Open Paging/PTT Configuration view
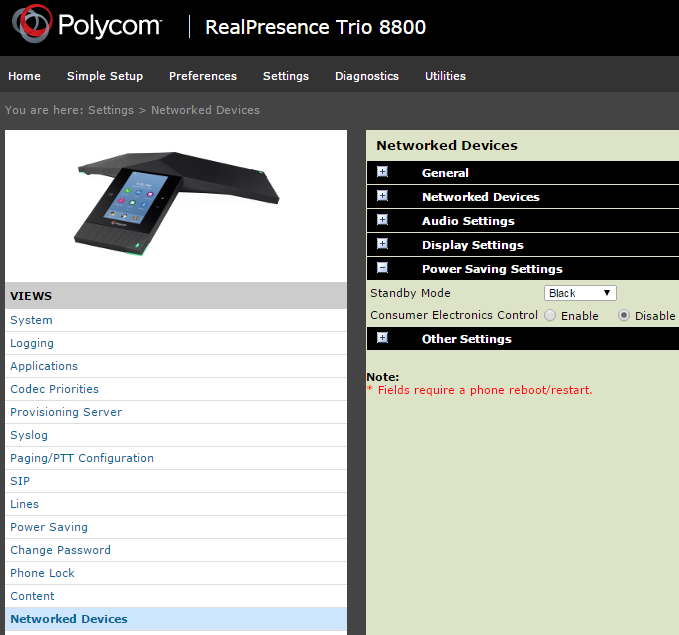 (176, 458)
